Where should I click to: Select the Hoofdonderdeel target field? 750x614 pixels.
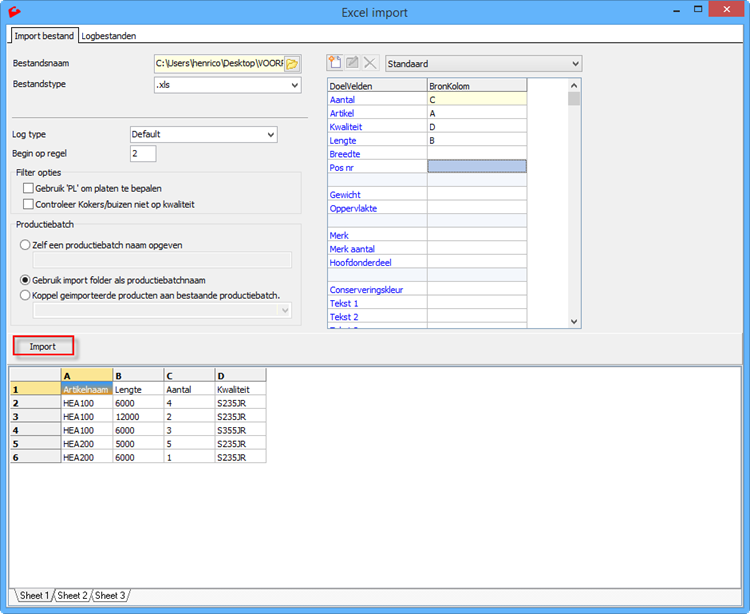click(x=377, y=262)
